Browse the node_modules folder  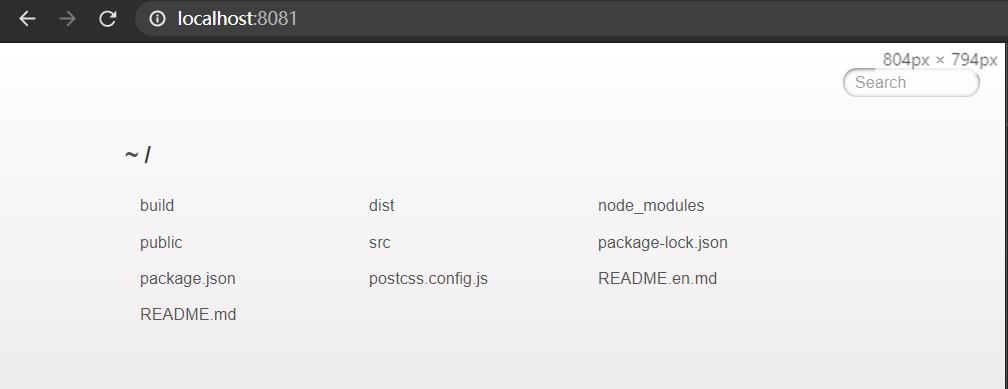(x=651, y=206)
